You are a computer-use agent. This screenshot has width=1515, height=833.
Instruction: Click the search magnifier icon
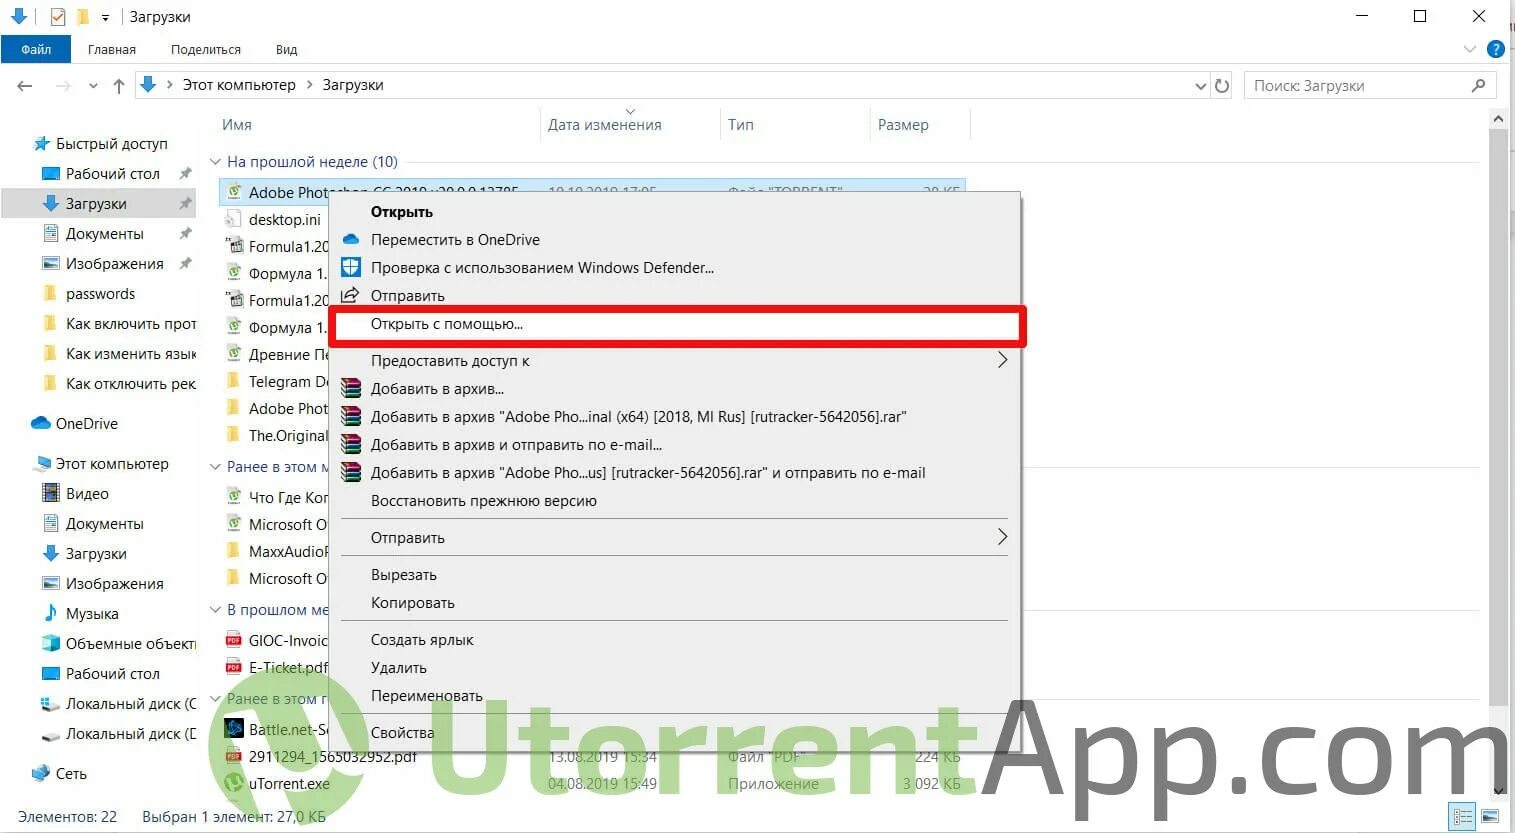(1479, 86)
